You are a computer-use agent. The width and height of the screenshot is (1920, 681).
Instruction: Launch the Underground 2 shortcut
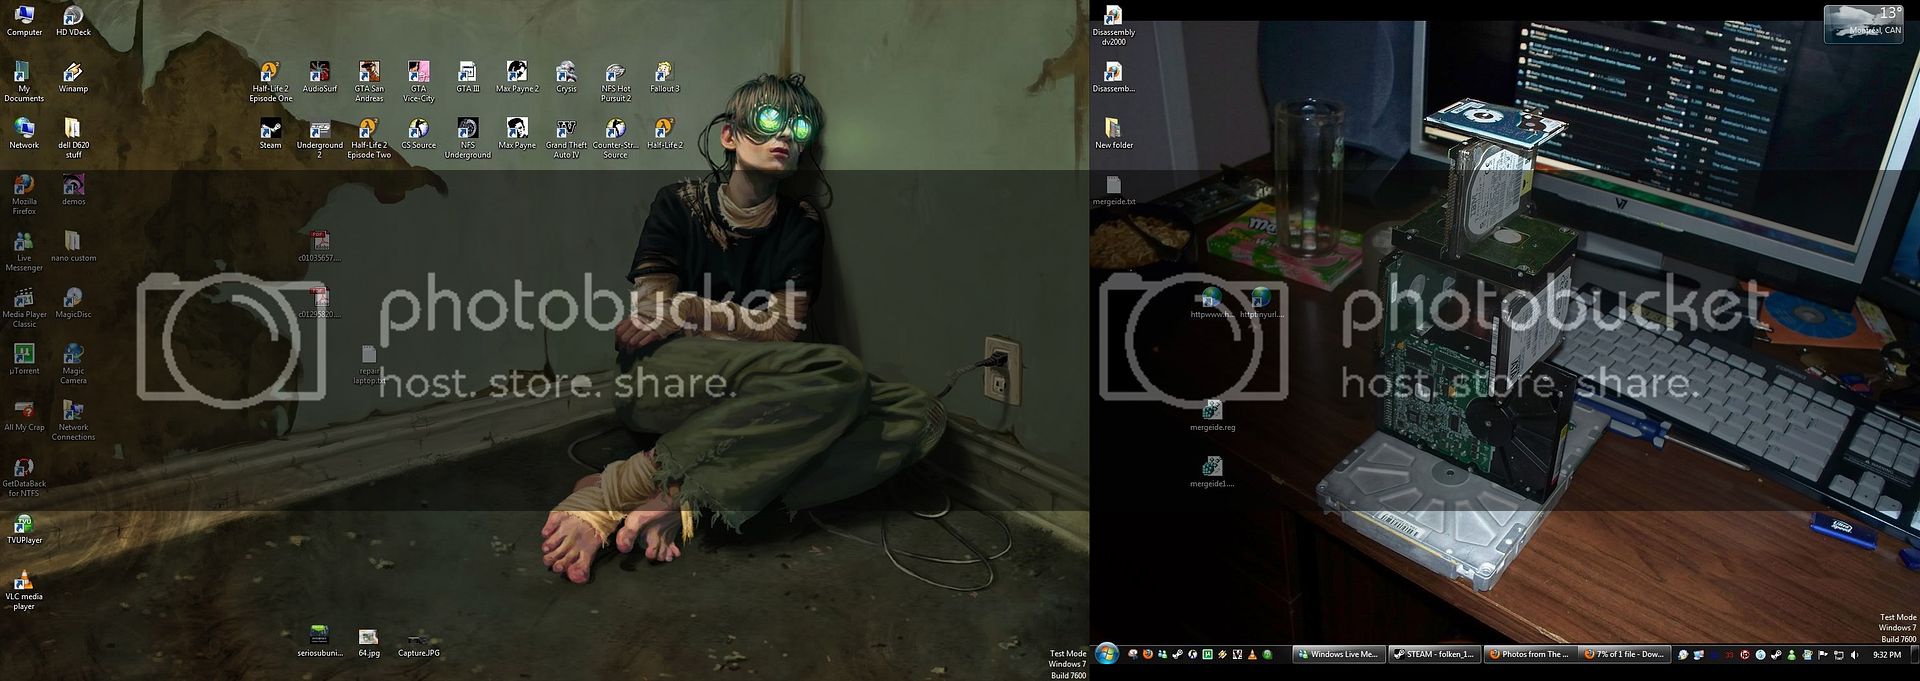[x=320, y=138]
